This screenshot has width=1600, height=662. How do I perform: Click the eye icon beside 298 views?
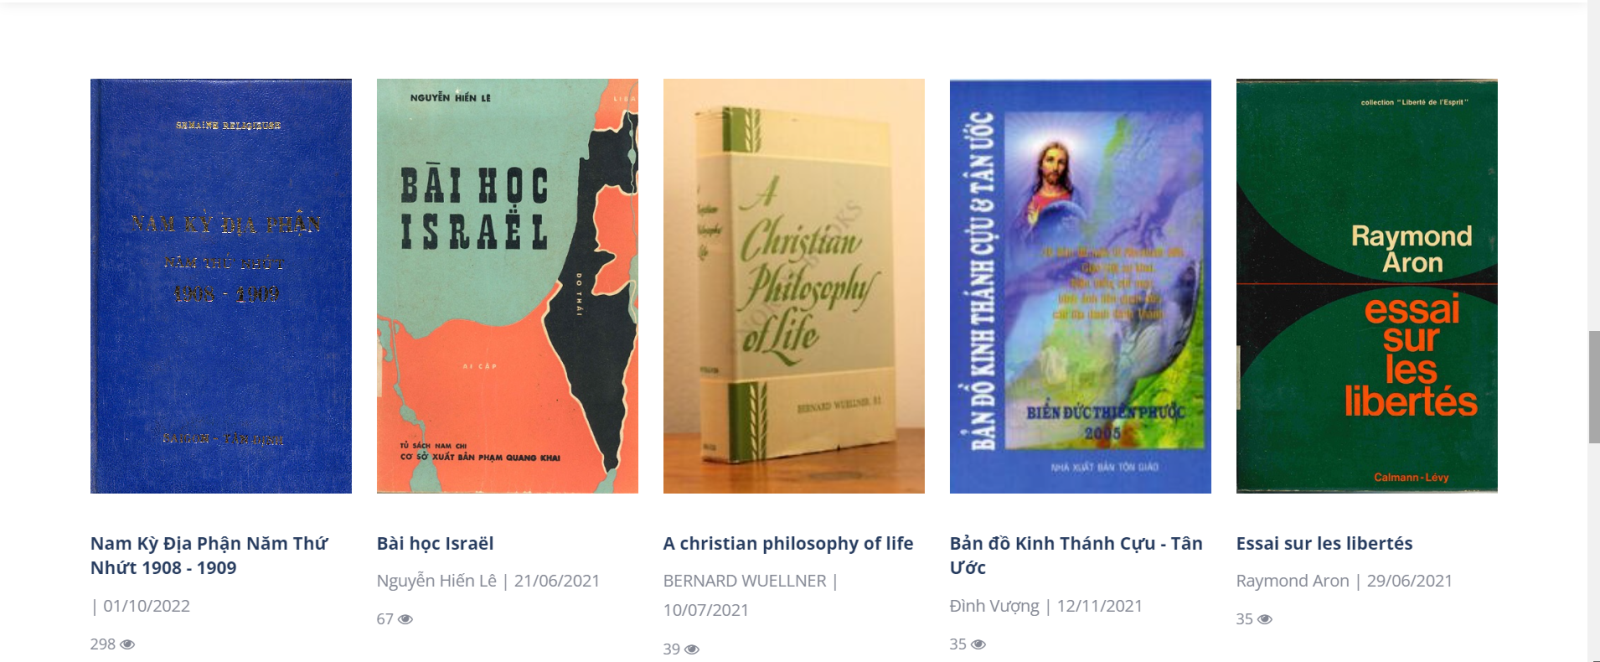tap(127, 645)
